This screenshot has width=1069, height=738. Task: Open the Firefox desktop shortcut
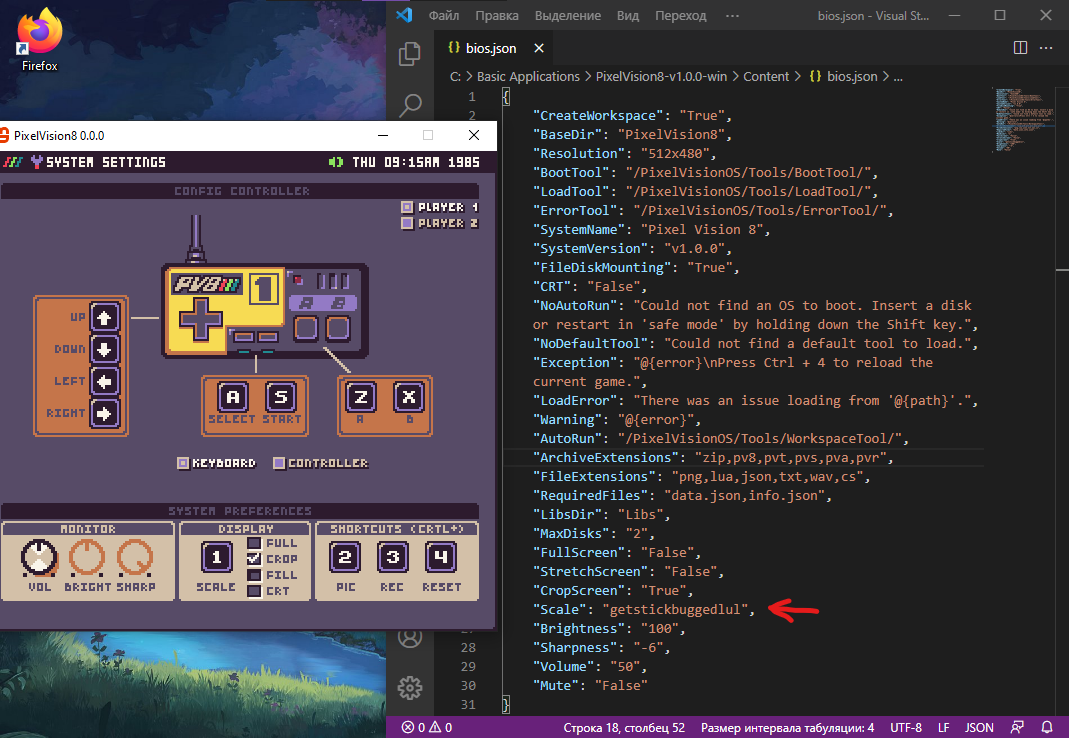coord(40,40)
